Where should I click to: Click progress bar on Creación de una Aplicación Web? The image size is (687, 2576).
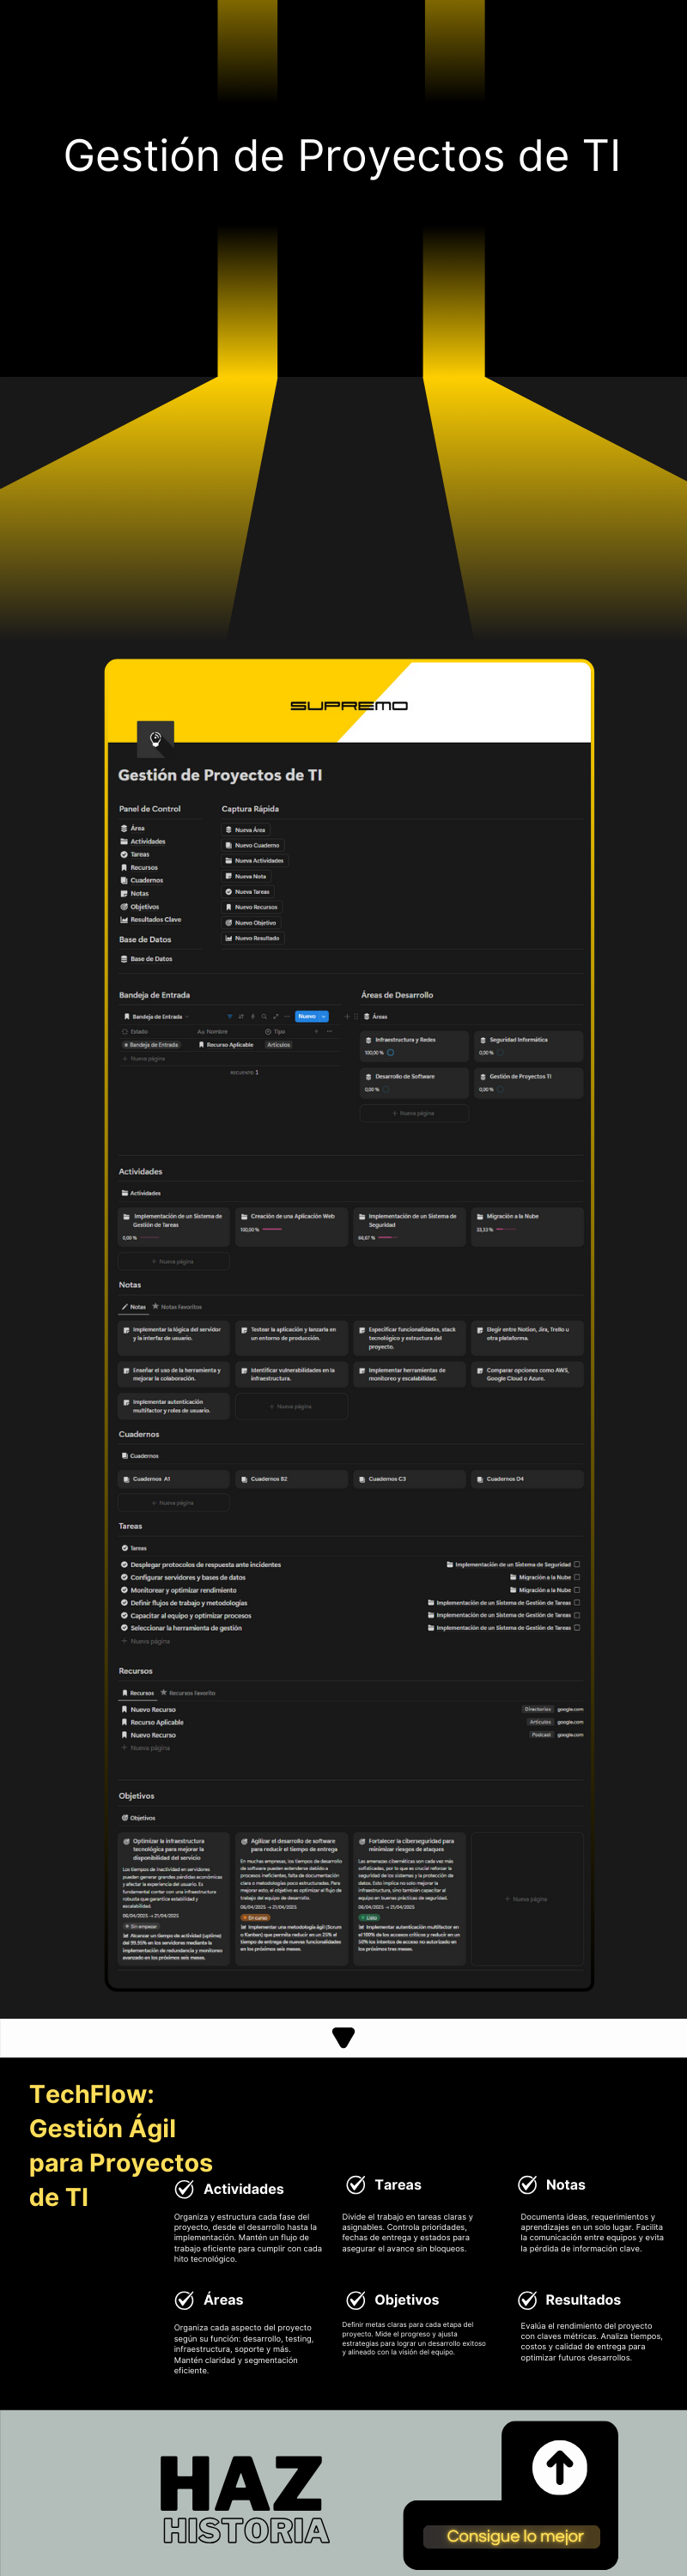(272, 1229)
